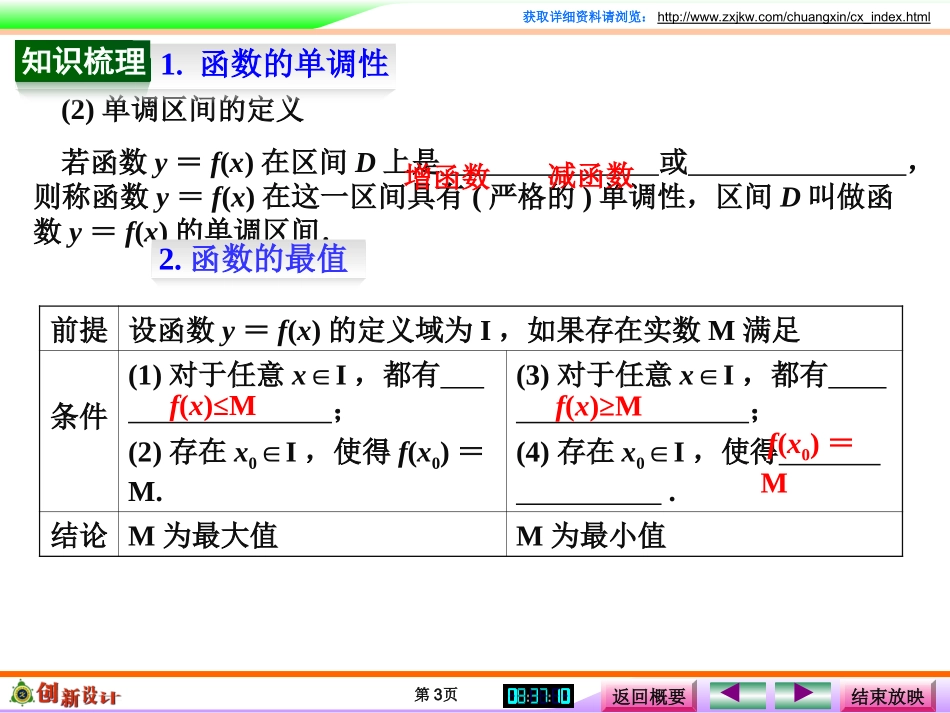Click the text 获取详细资料请浏览

[585, 17]
